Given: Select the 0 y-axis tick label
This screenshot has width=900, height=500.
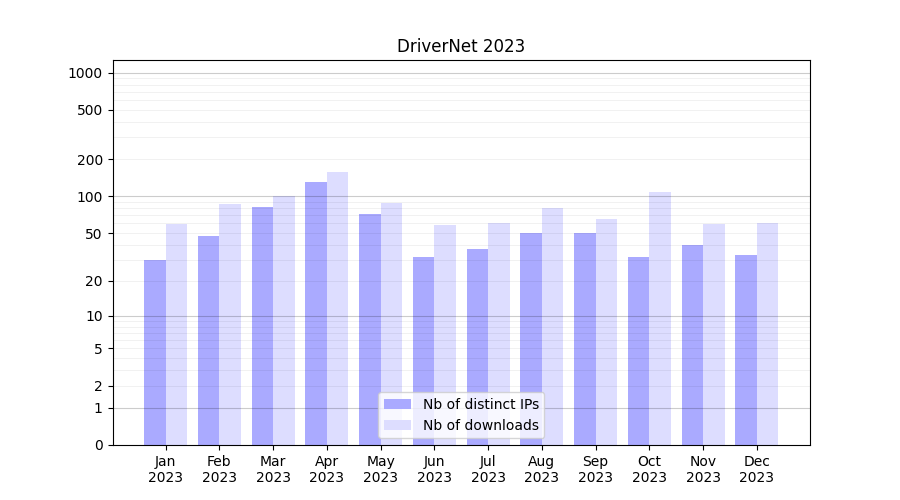Looking at the screenshot, I should [98, 445].
